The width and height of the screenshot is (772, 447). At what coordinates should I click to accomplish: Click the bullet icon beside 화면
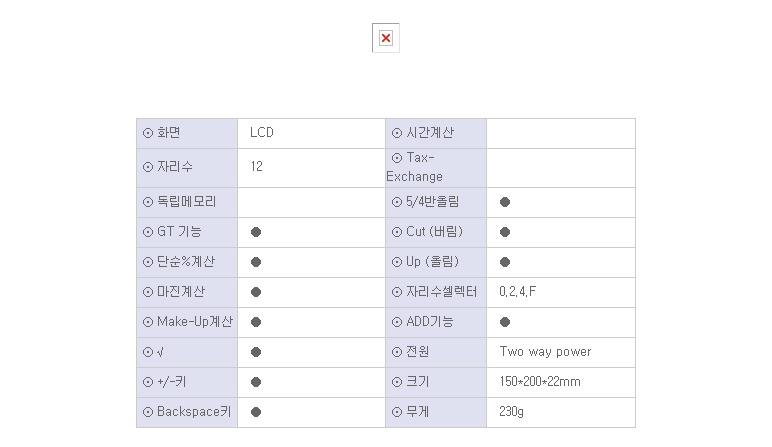point(148,133)
